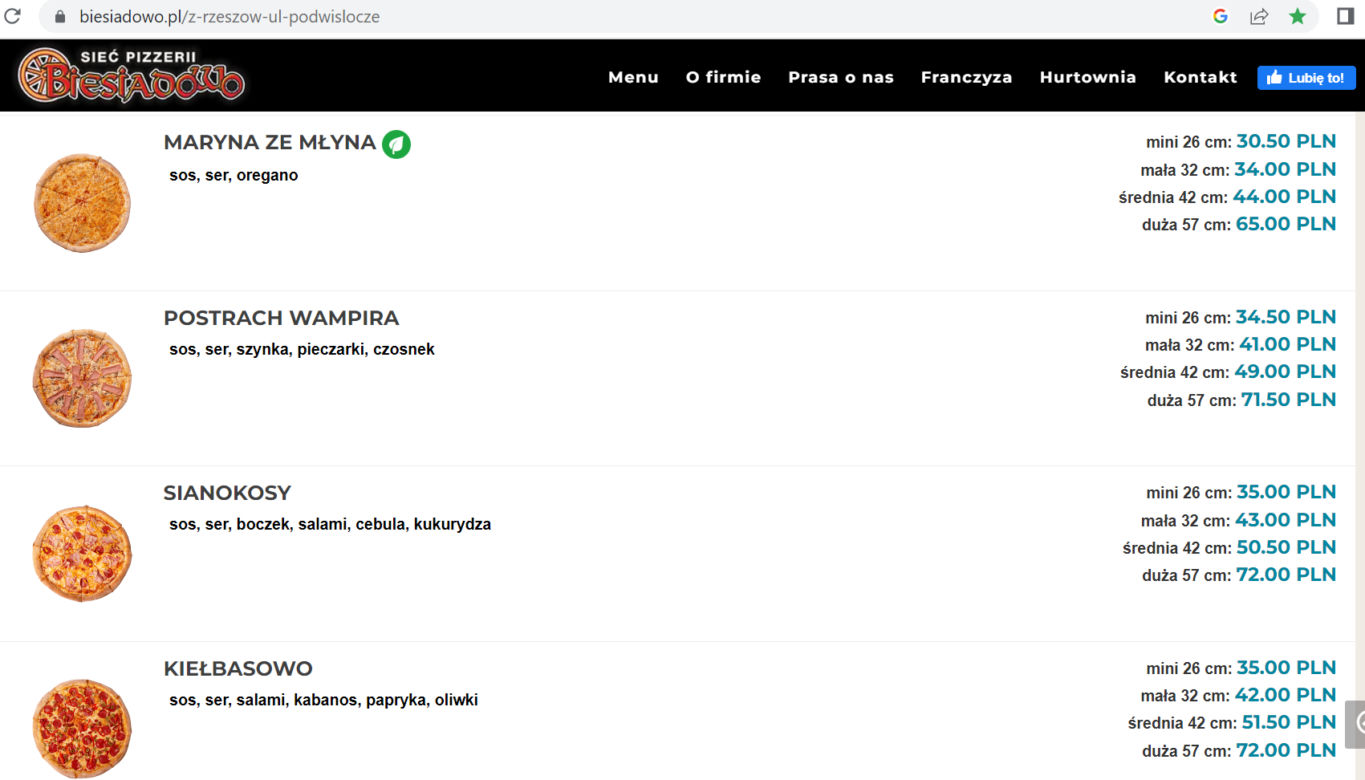
Task: Click the Maryna ze Młyna pizza thumbnail
Action: pos(82,203)
